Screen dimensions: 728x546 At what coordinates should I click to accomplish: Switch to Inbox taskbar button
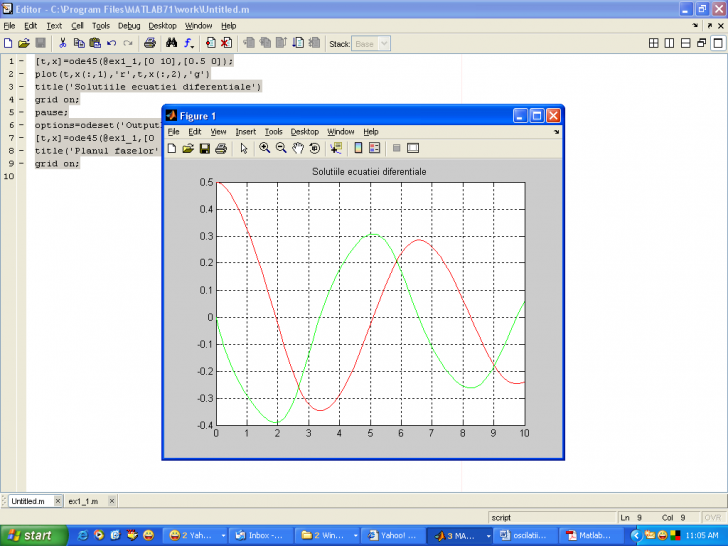click(261, 536)
